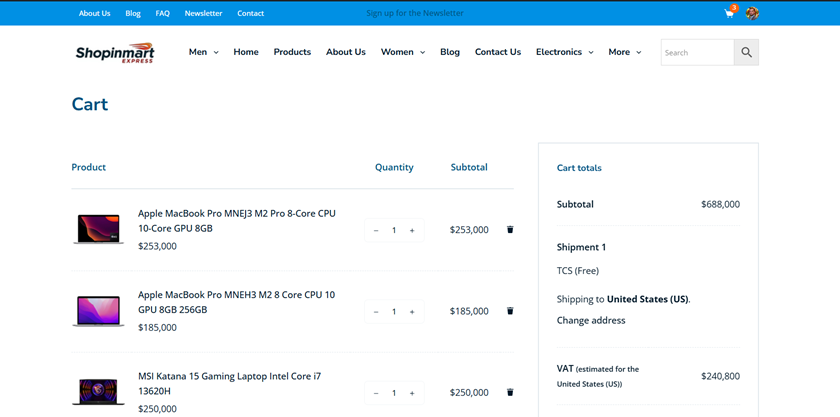Expand the Men dropdown menu

pyautogui.click(x=203, y=52)
